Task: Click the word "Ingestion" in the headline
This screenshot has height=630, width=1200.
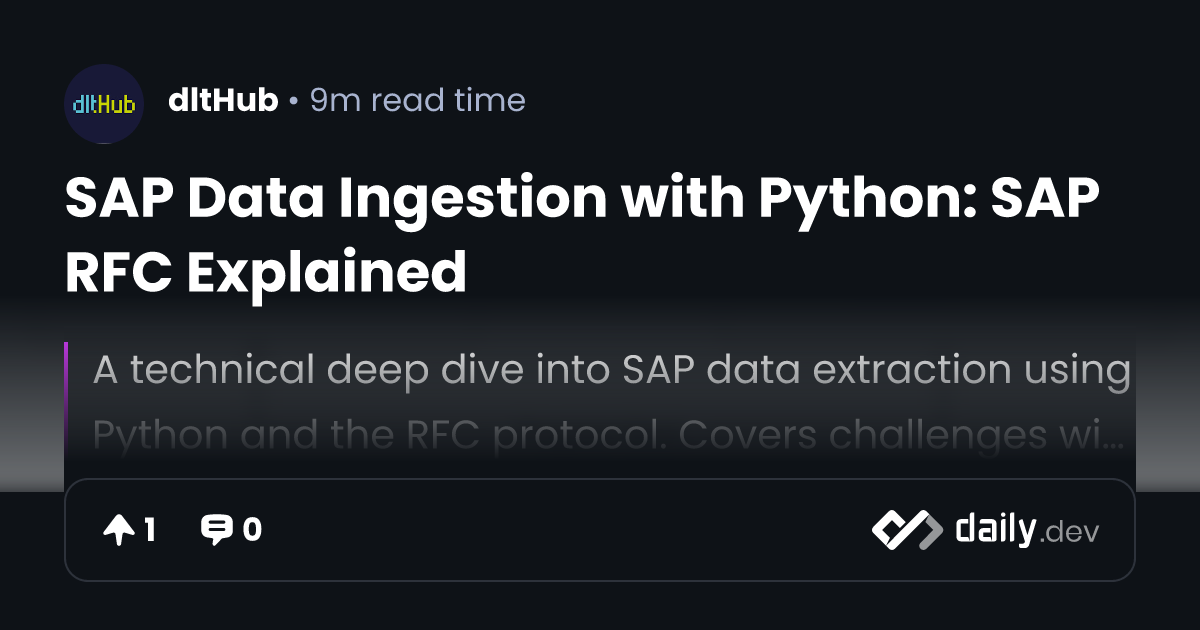Action: [470, 198]
